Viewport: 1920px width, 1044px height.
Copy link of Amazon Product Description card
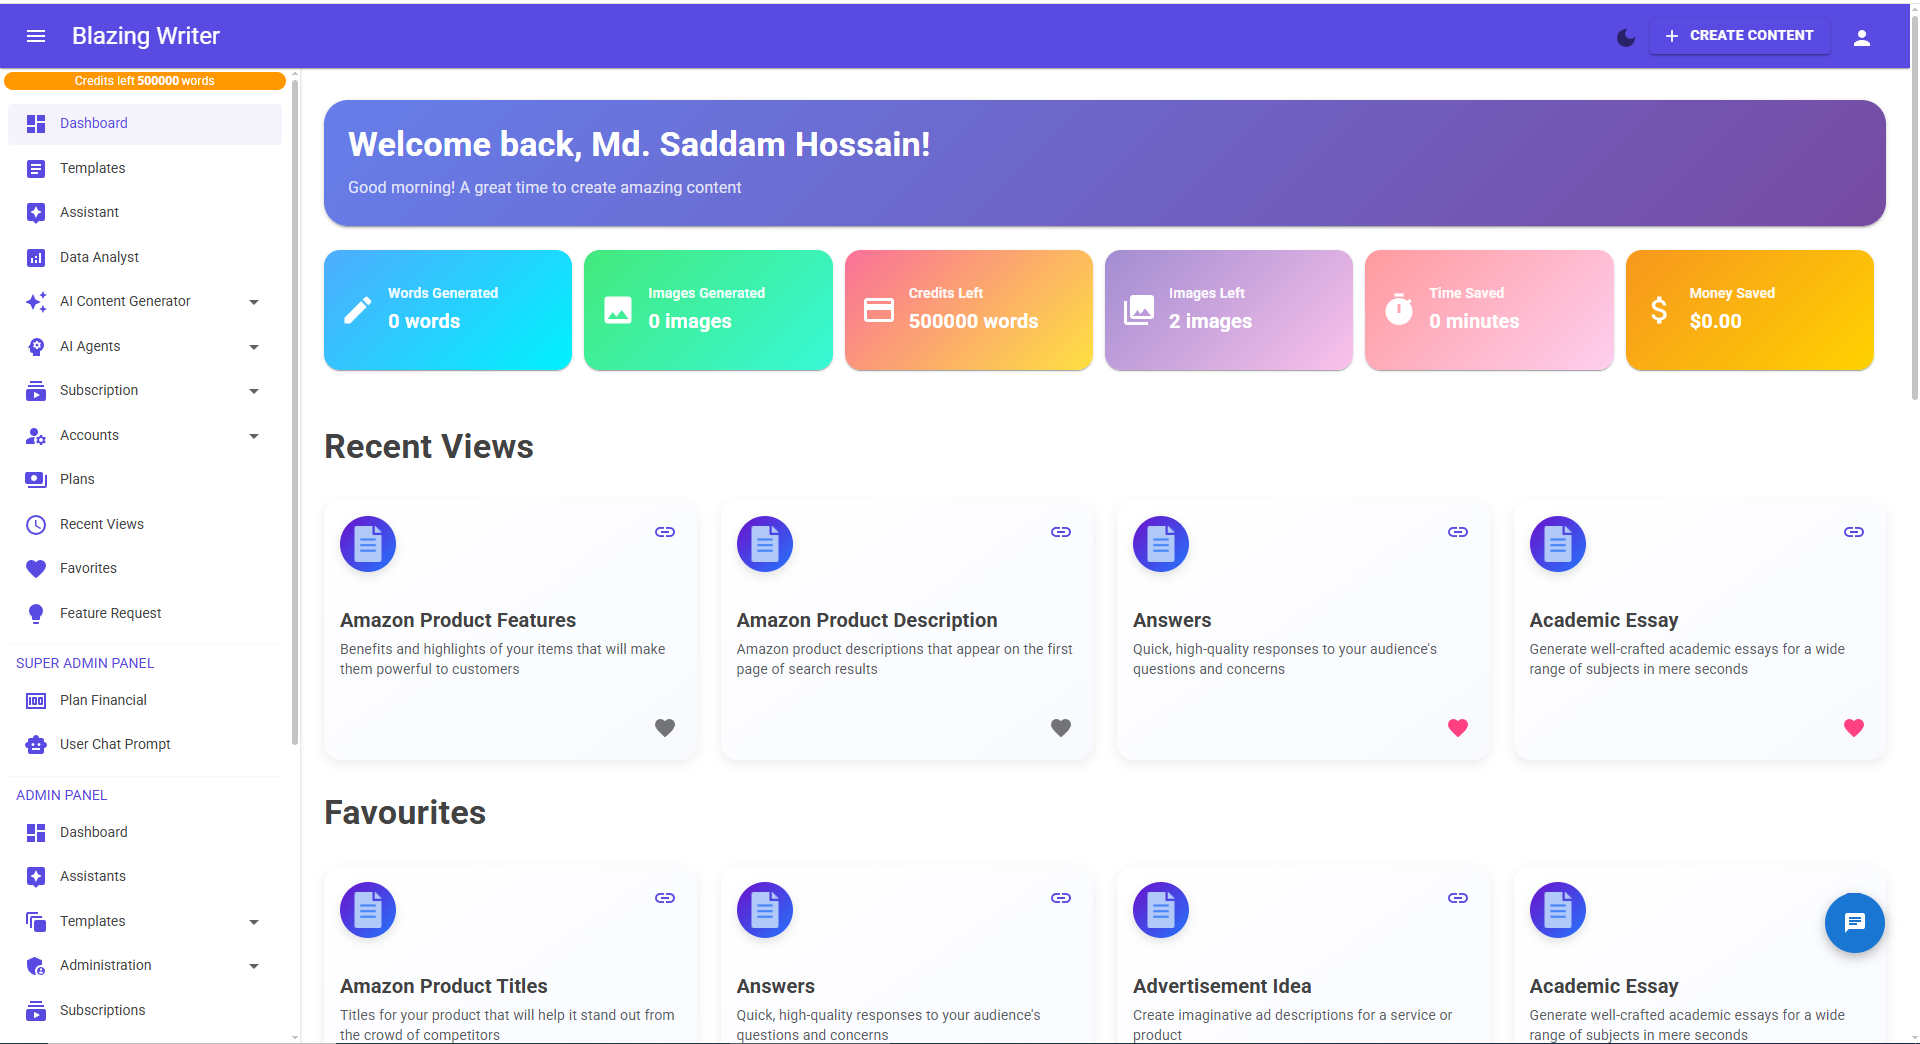[1061, 532]
